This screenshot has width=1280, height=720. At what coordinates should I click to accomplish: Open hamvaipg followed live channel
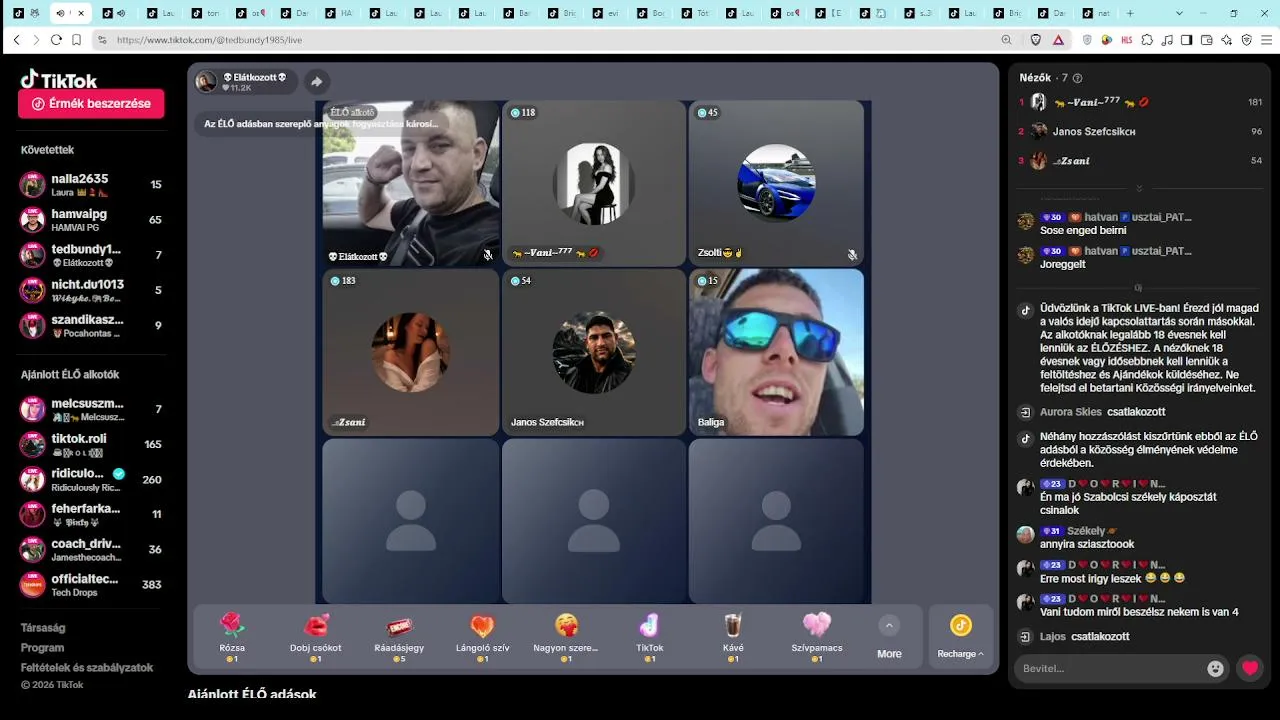(91, 220)
